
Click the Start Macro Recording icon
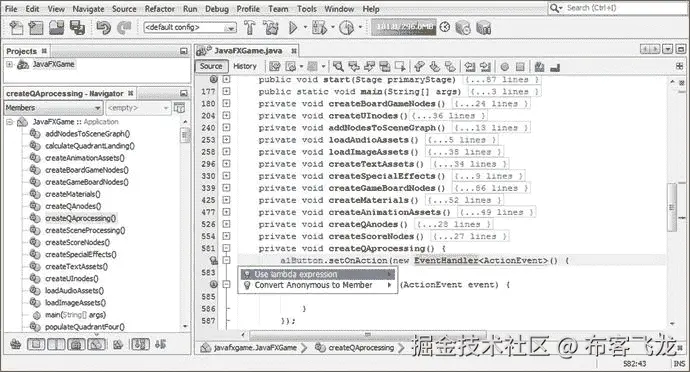[x=505, y=66]
